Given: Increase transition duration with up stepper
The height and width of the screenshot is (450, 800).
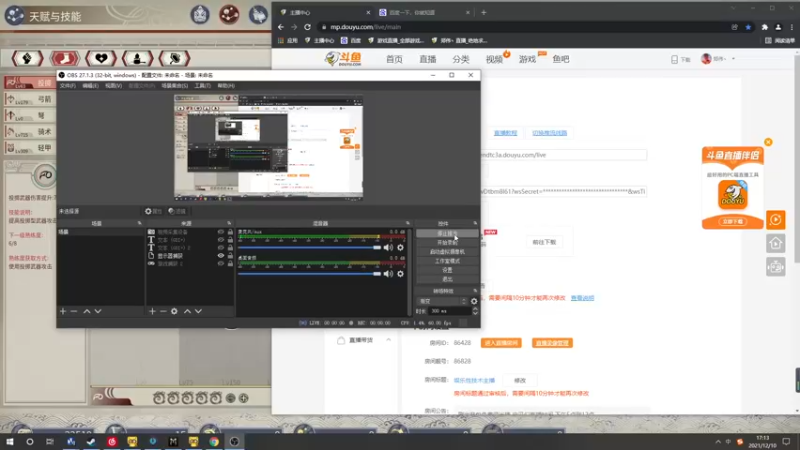Looking at the screenshot, I should (x=475, y=309).
